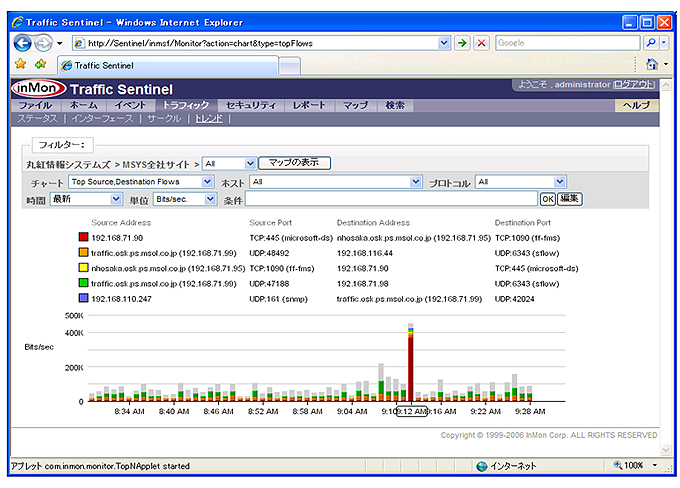This screenshot has height=488, width=680.
Task: Click the browser Back arrow button
Action: coord(23,43)
